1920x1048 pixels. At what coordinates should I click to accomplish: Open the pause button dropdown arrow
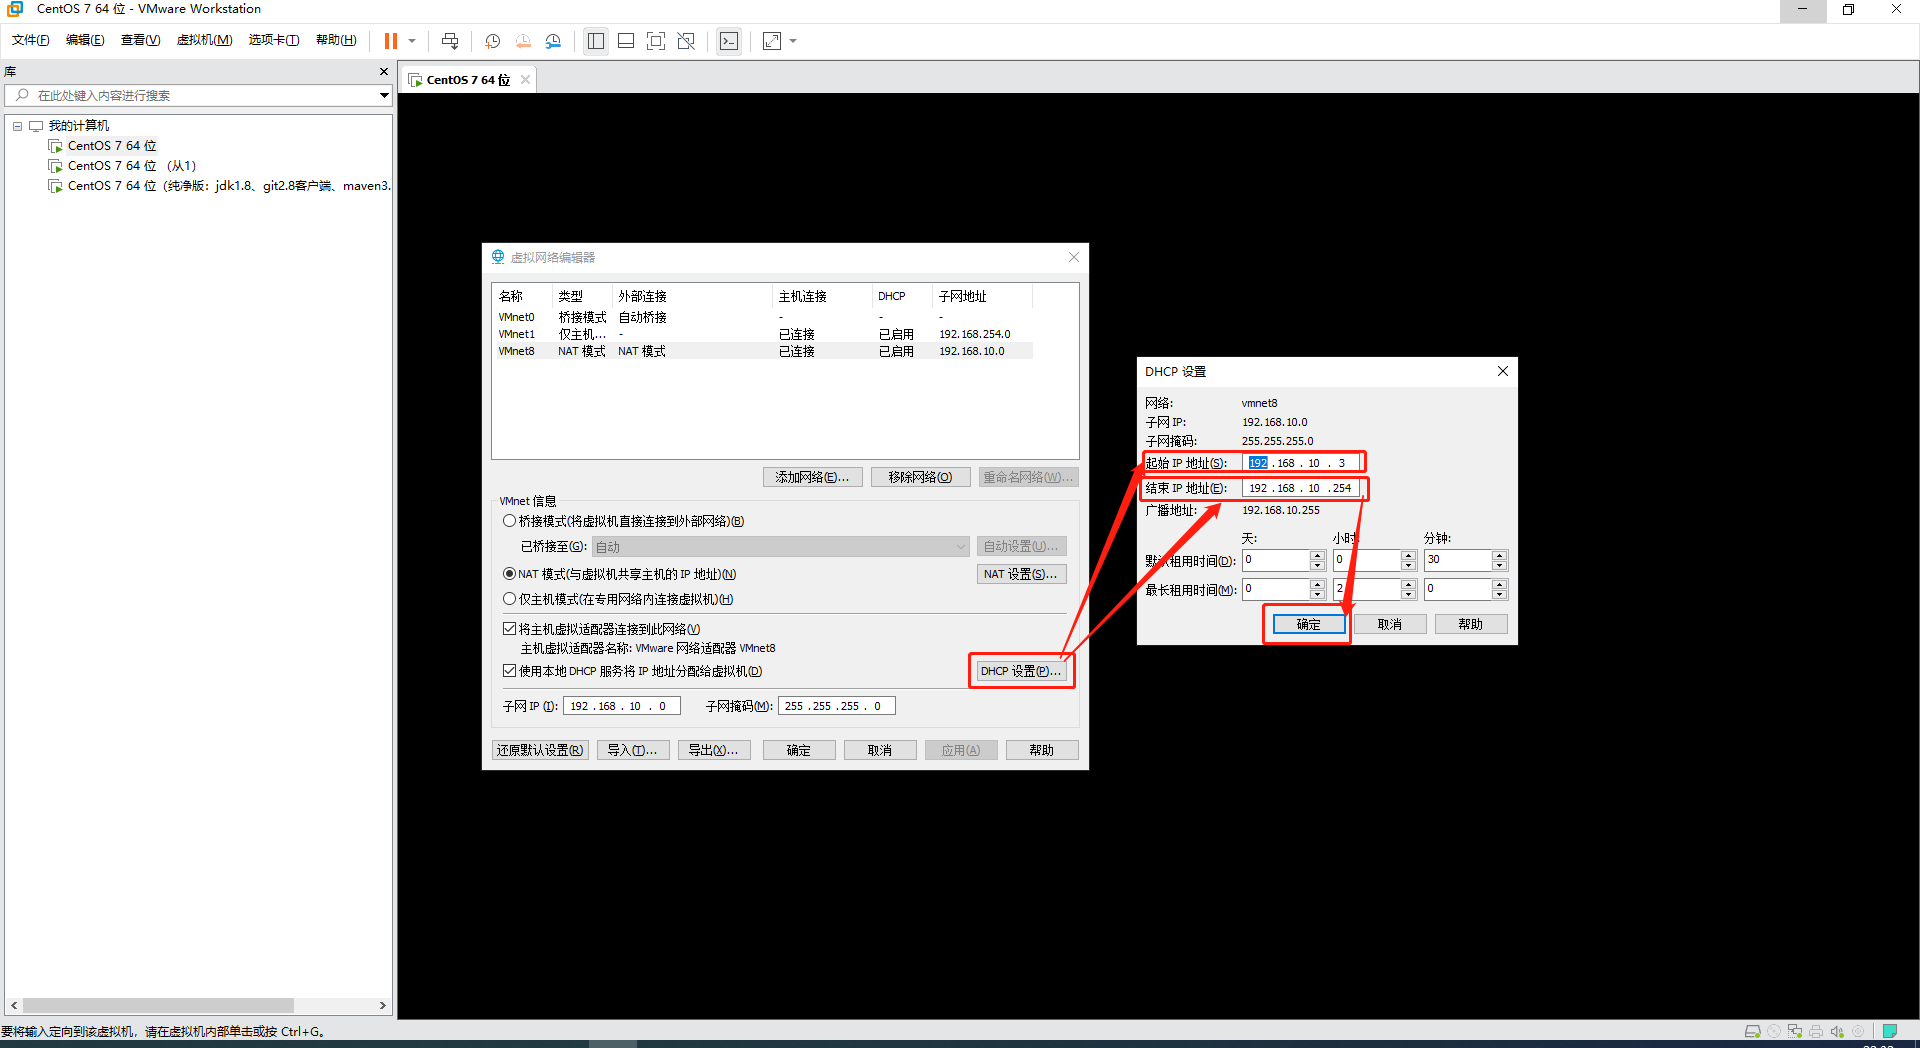(412, 41)
